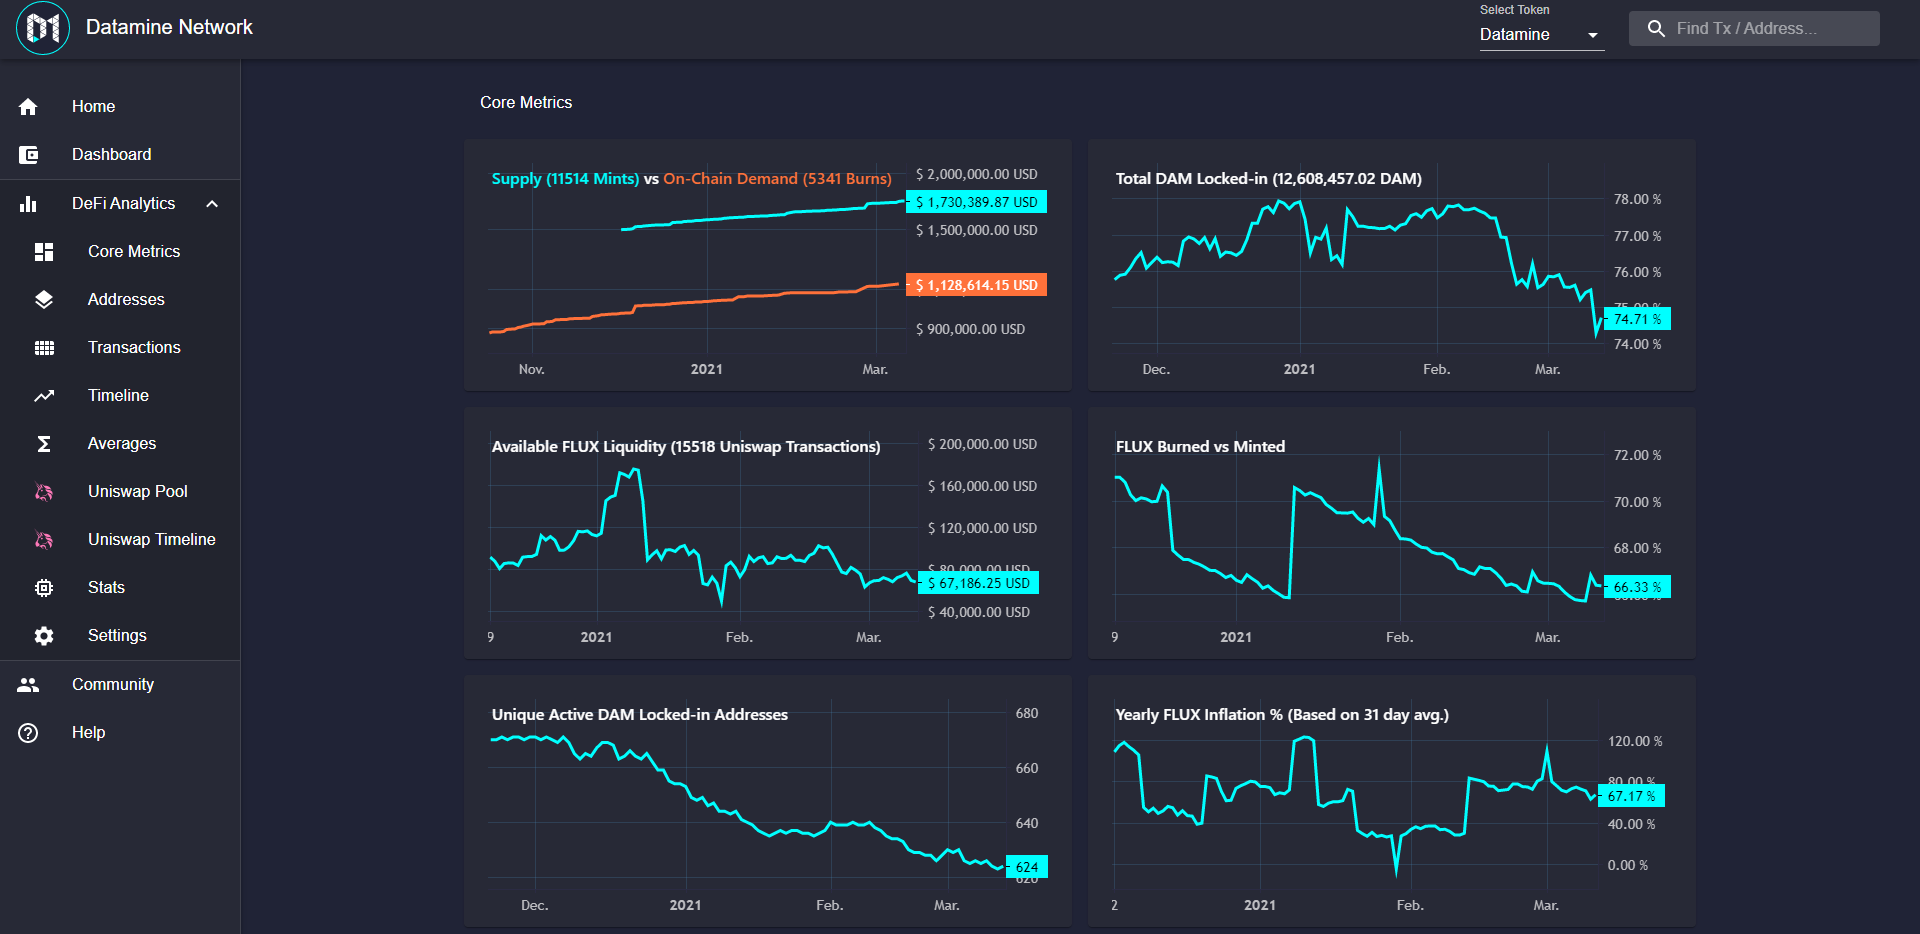Open the Help menu item
This screenshot has height=934, width=1920.
(x=120, y=732)
